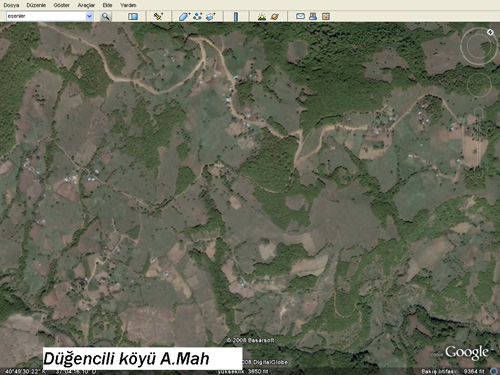This screenshot has height=375, width=500.
Task: Open the Ekle menu
Action: tap(107, 5)
